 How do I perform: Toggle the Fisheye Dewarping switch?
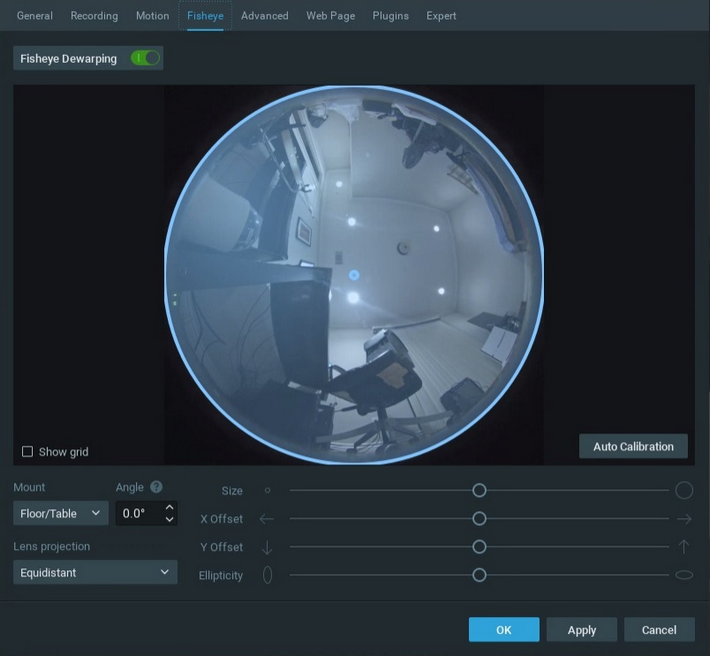145,58
